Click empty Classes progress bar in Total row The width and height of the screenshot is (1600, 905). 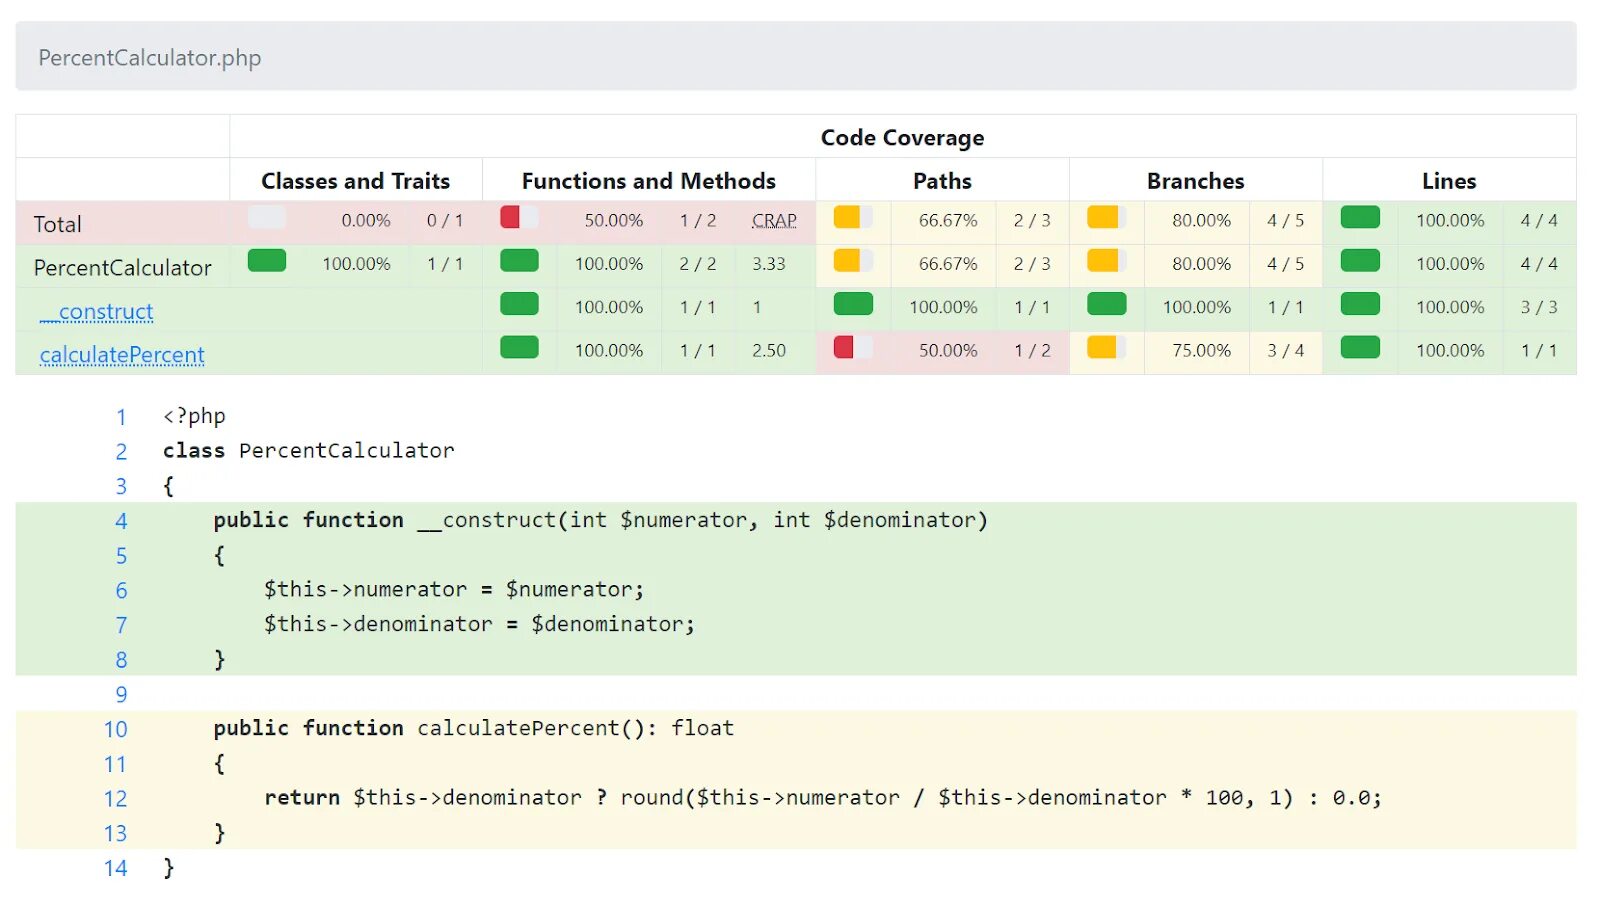coord(266,217)
